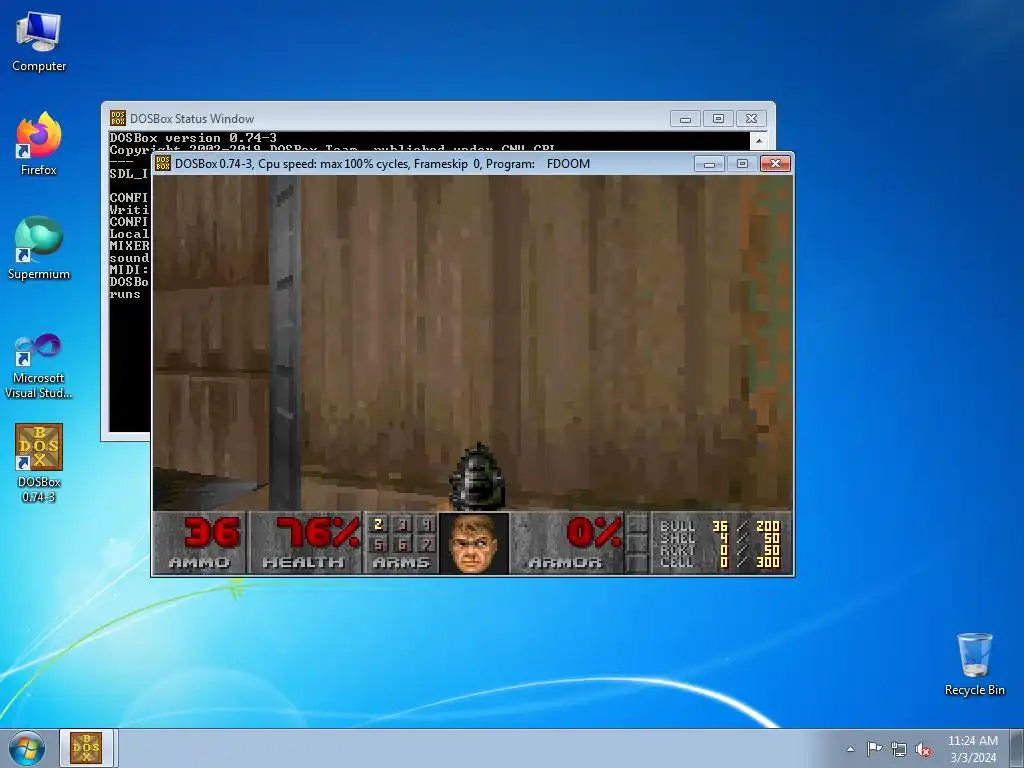Click the DOSBox taskbar button
The image size is (1024, 768).
point(87,748)
